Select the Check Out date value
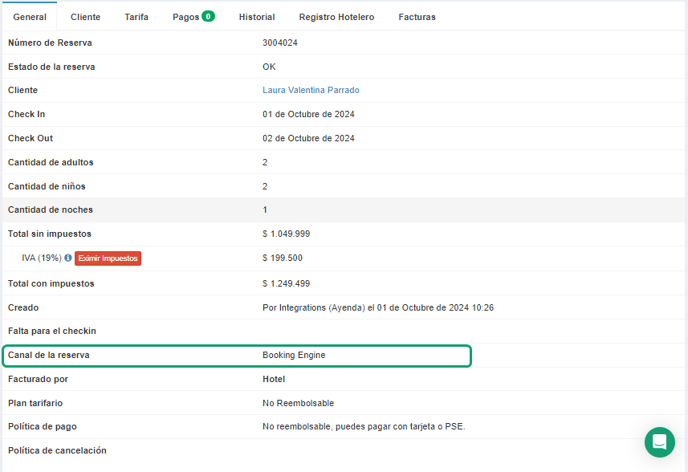This screenshot has width=688, height=472. tap(308, 138)
